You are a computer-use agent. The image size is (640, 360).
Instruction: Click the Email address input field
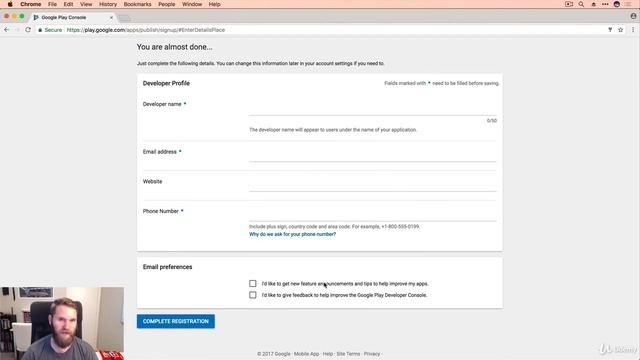(373, 156)
